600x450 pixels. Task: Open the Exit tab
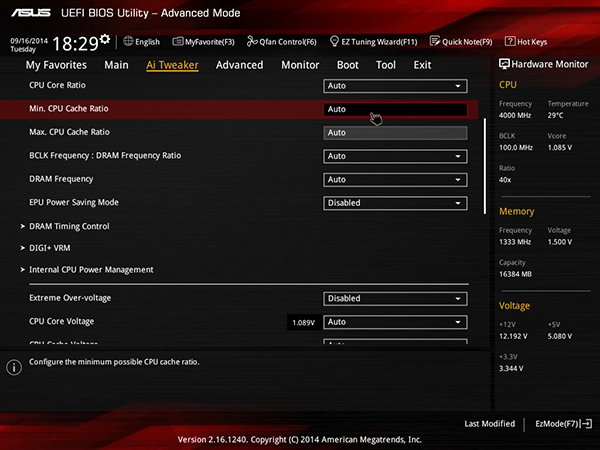(x=422, y=65)
